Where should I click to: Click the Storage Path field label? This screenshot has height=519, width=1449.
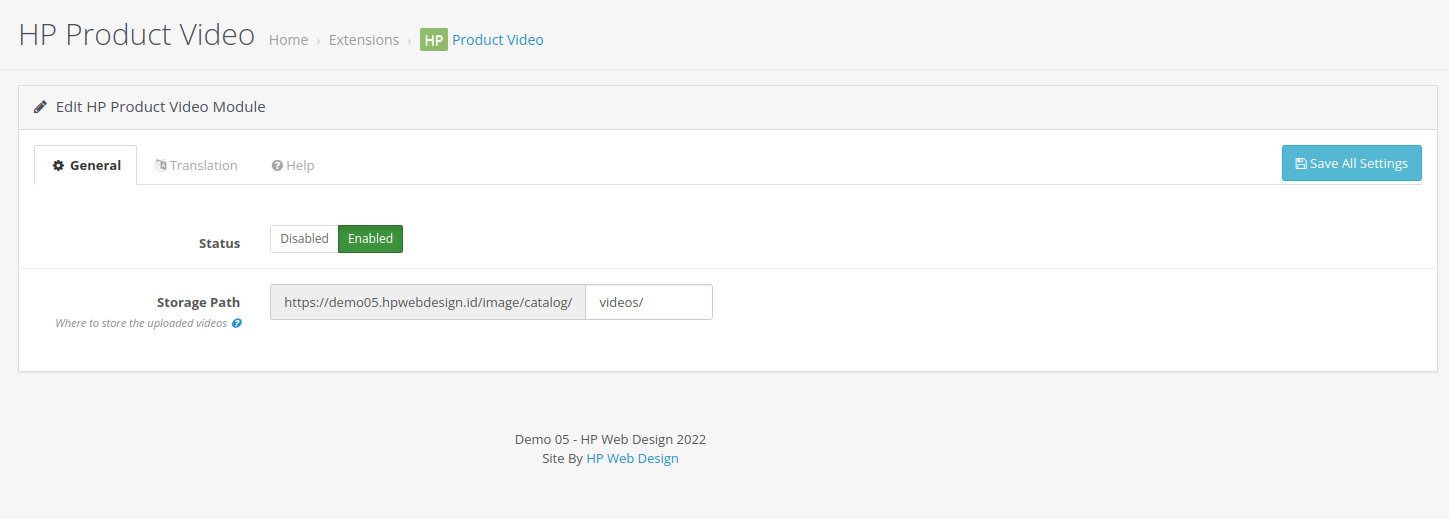tap(198, 302)
